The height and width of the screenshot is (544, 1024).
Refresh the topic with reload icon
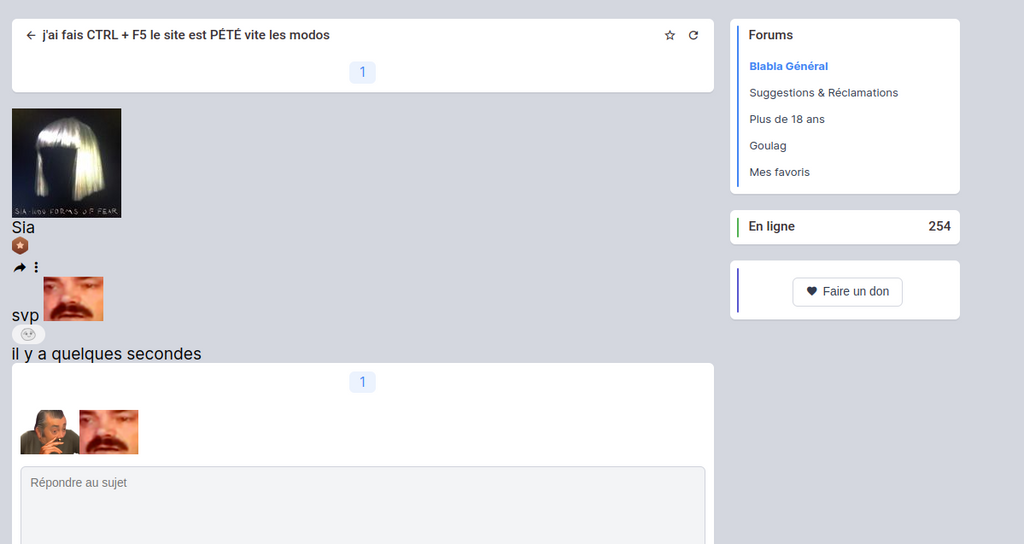[x=694, y=35]
